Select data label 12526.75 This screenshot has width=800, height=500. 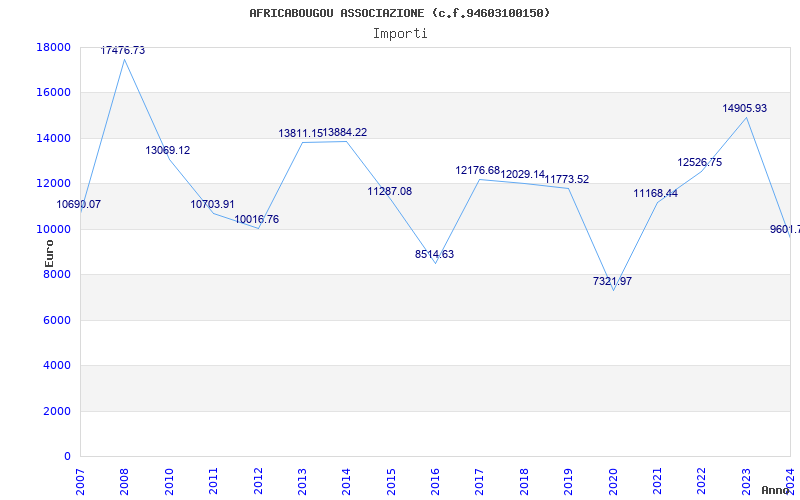coord(699,163)
